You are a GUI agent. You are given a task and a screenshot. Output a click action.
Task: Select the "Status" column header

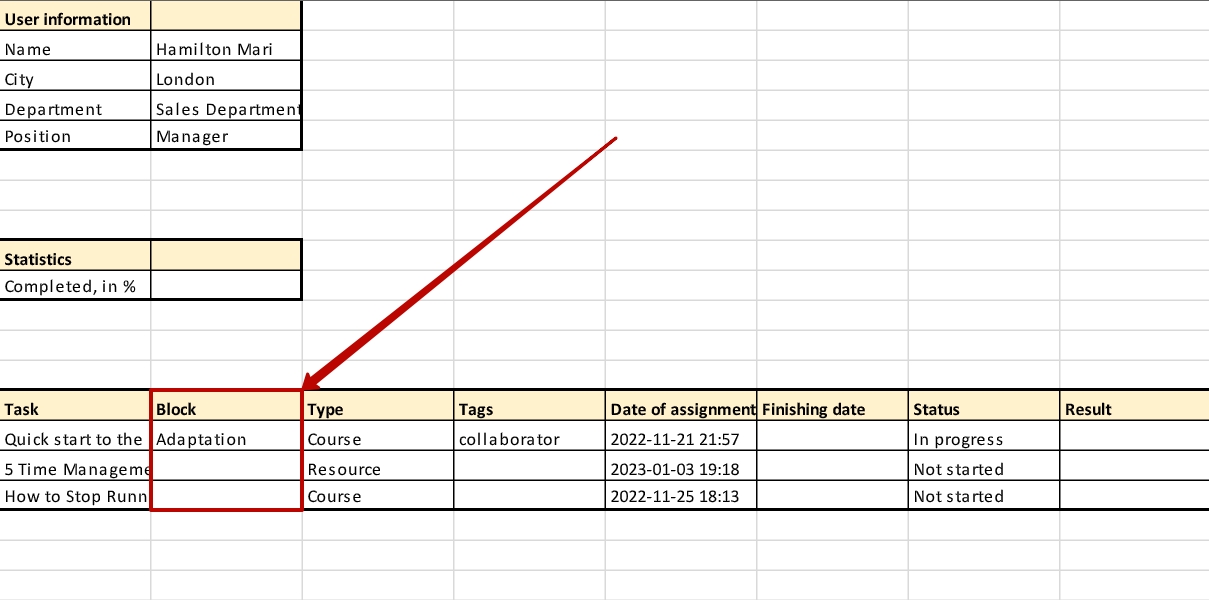pyautogui.click(x=985, y=407)
